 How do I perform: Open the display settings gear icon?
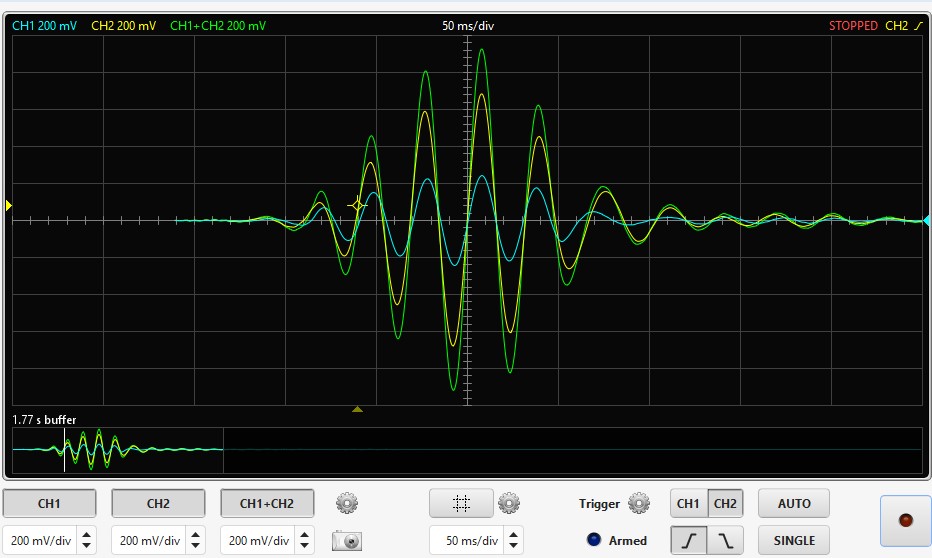(509, 503)
